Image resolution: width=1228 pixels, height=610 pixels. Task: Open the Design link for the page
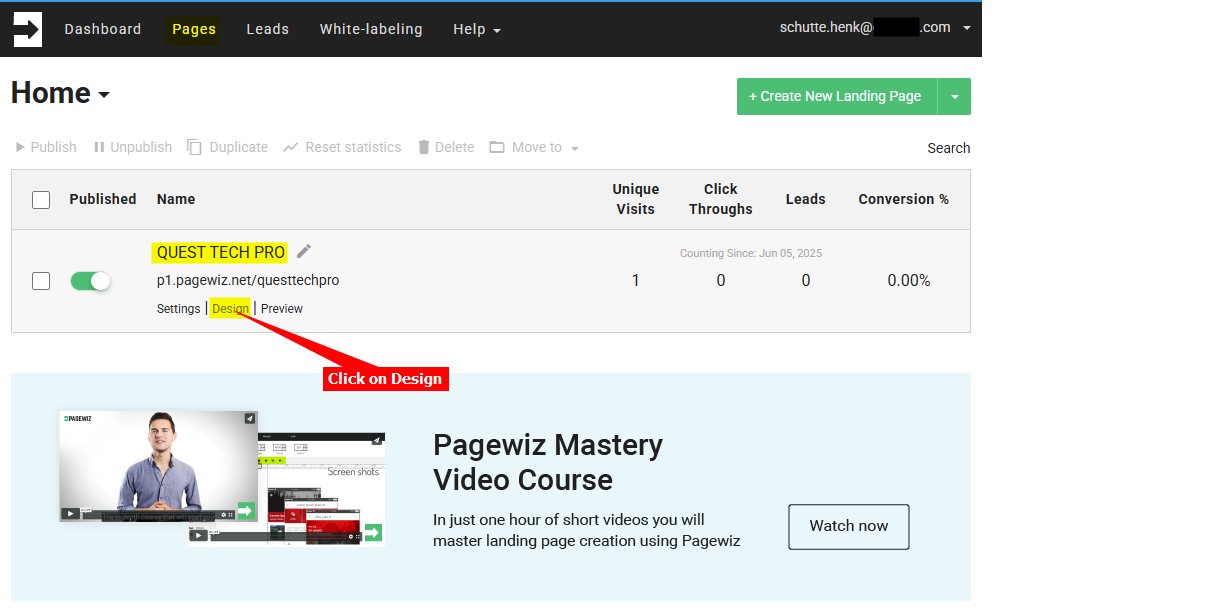pyautogui.click(x=230, y=309)
